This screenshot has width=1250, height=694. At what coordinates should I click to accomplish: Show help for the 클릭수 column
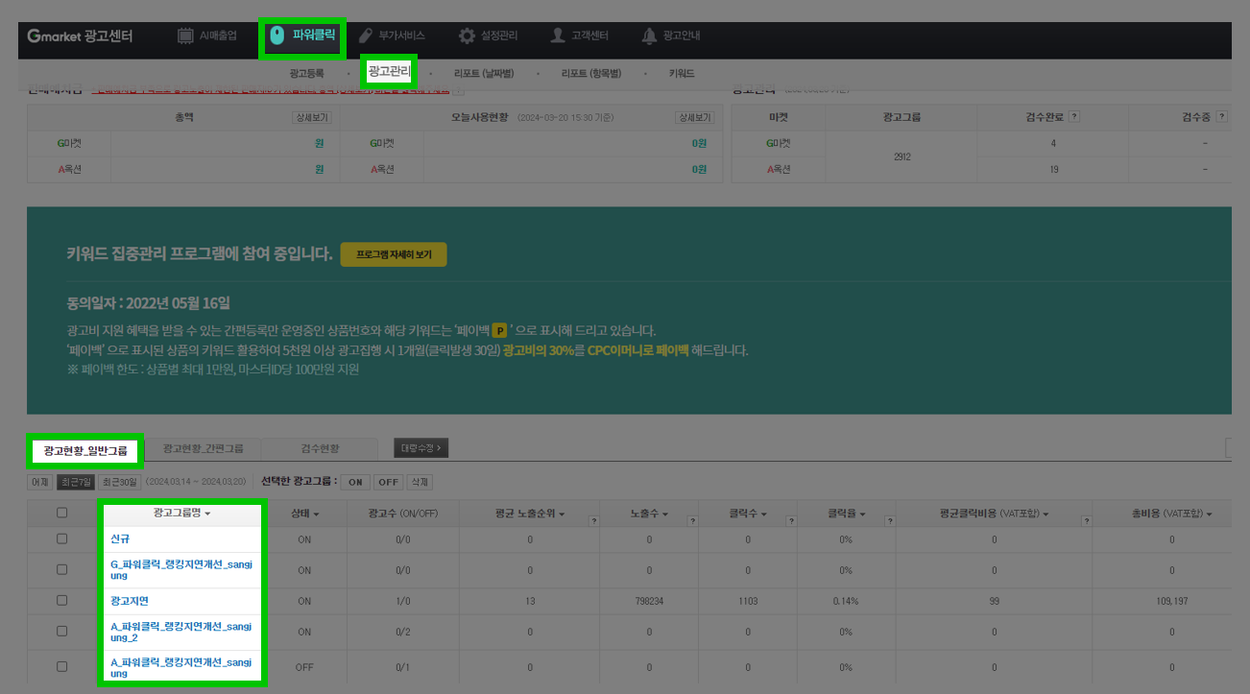pyautogui.click(x=790, y=521)
